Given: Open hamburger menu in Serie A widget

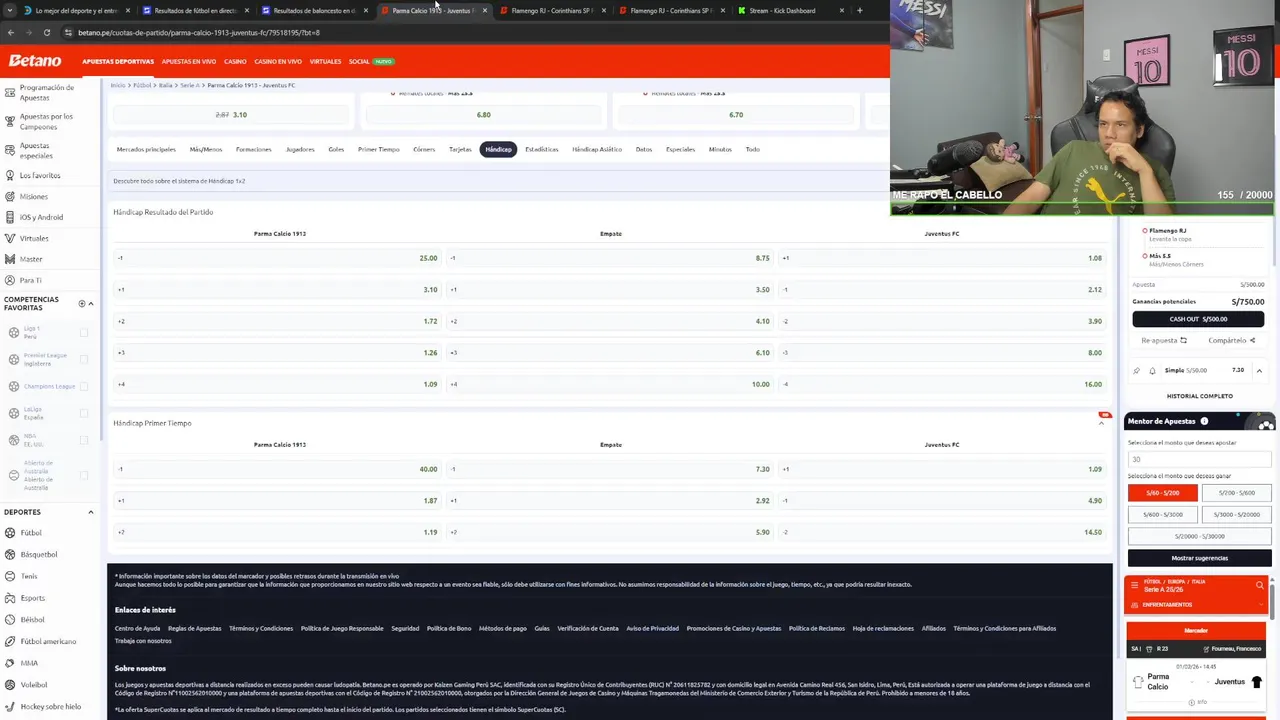Looking at the screenshot, I should point(1136,585).
